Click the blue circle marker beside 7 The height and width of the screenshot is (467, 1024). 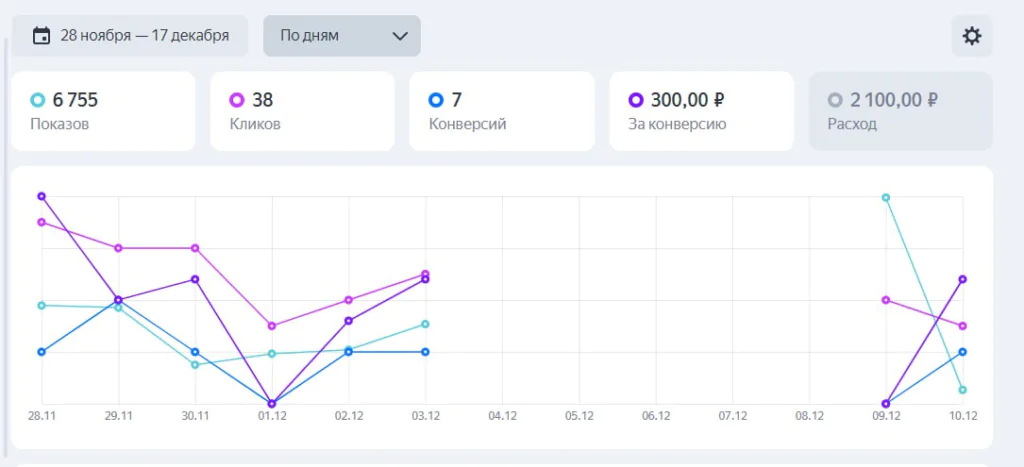(436, 100)
